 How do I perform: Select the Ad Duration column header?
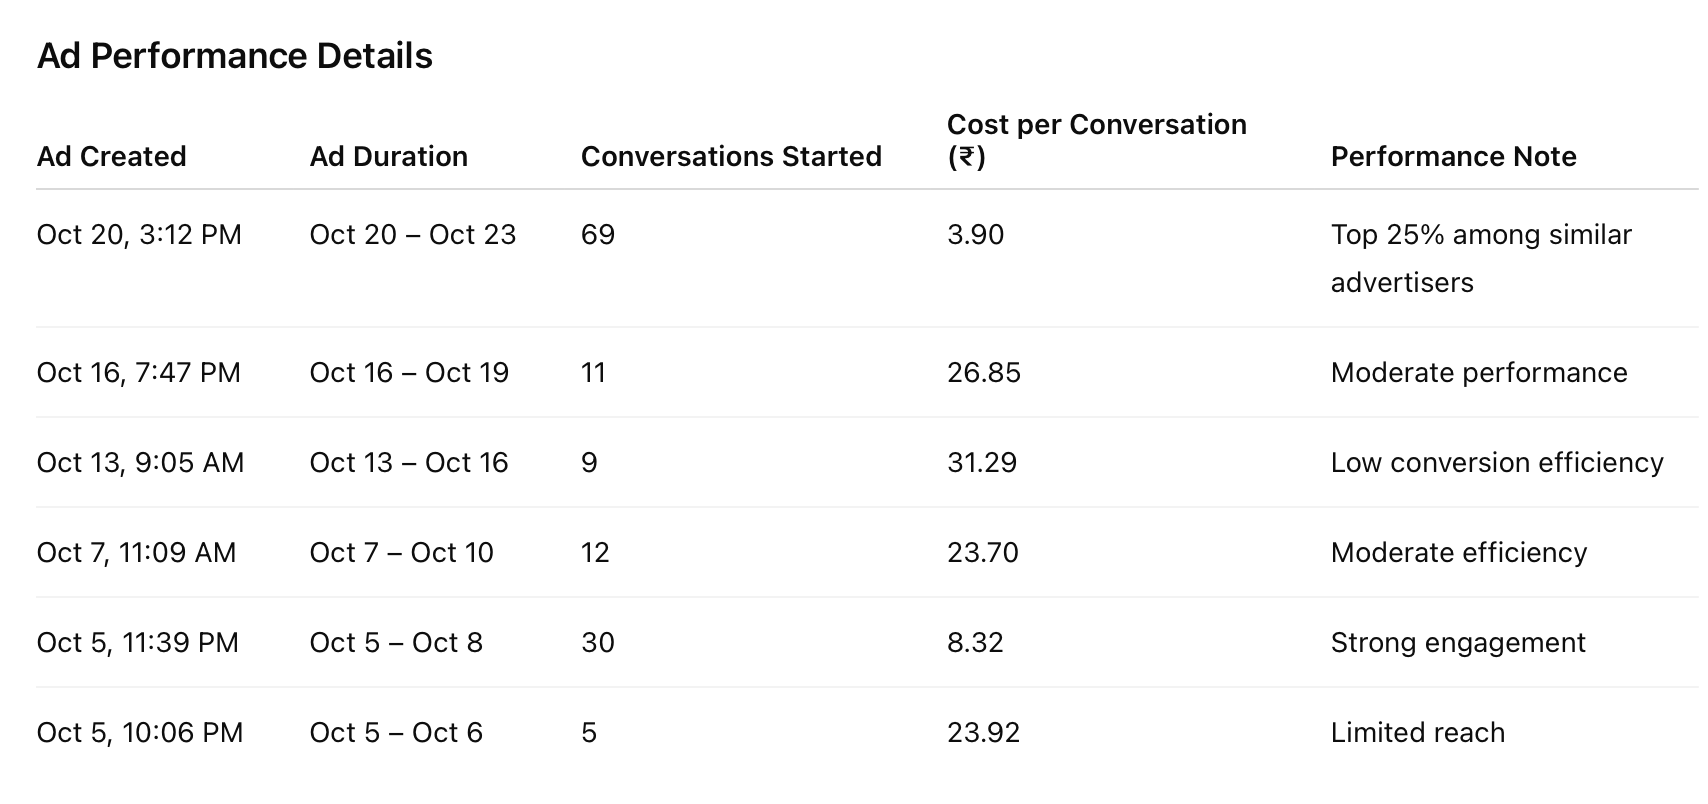coord(388,156)
